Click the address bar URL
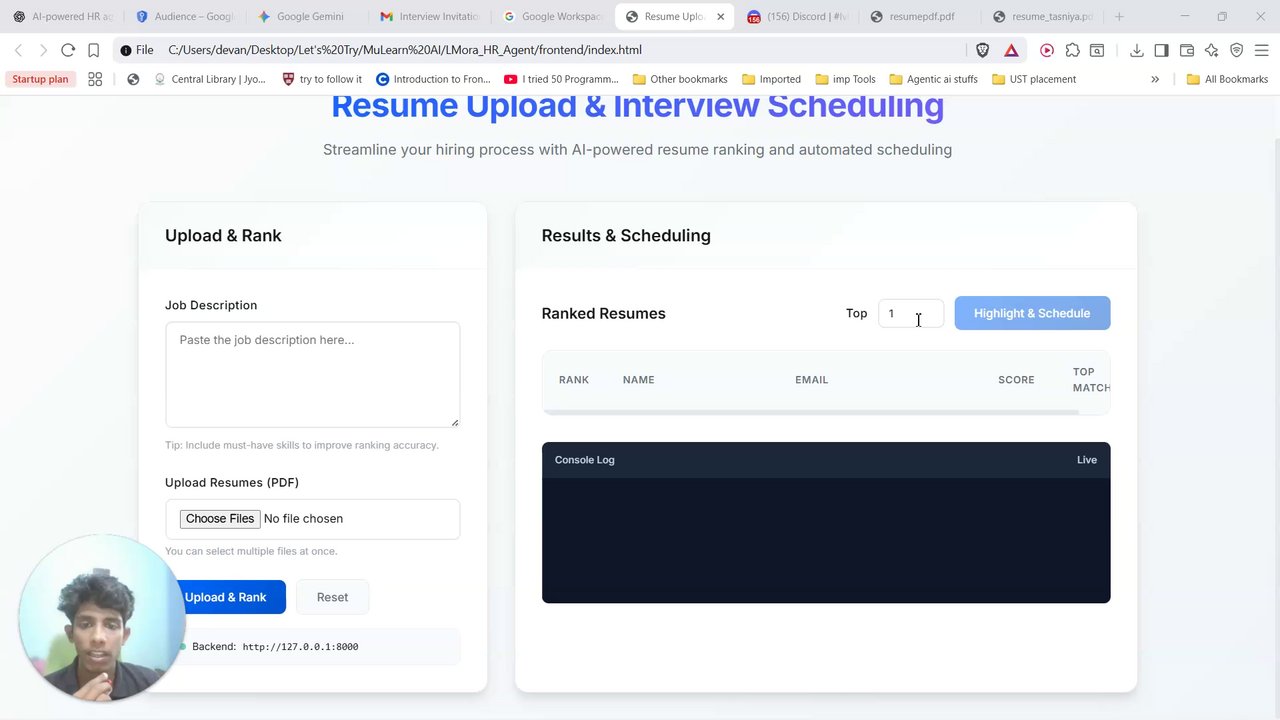 [x=405, y=50]
